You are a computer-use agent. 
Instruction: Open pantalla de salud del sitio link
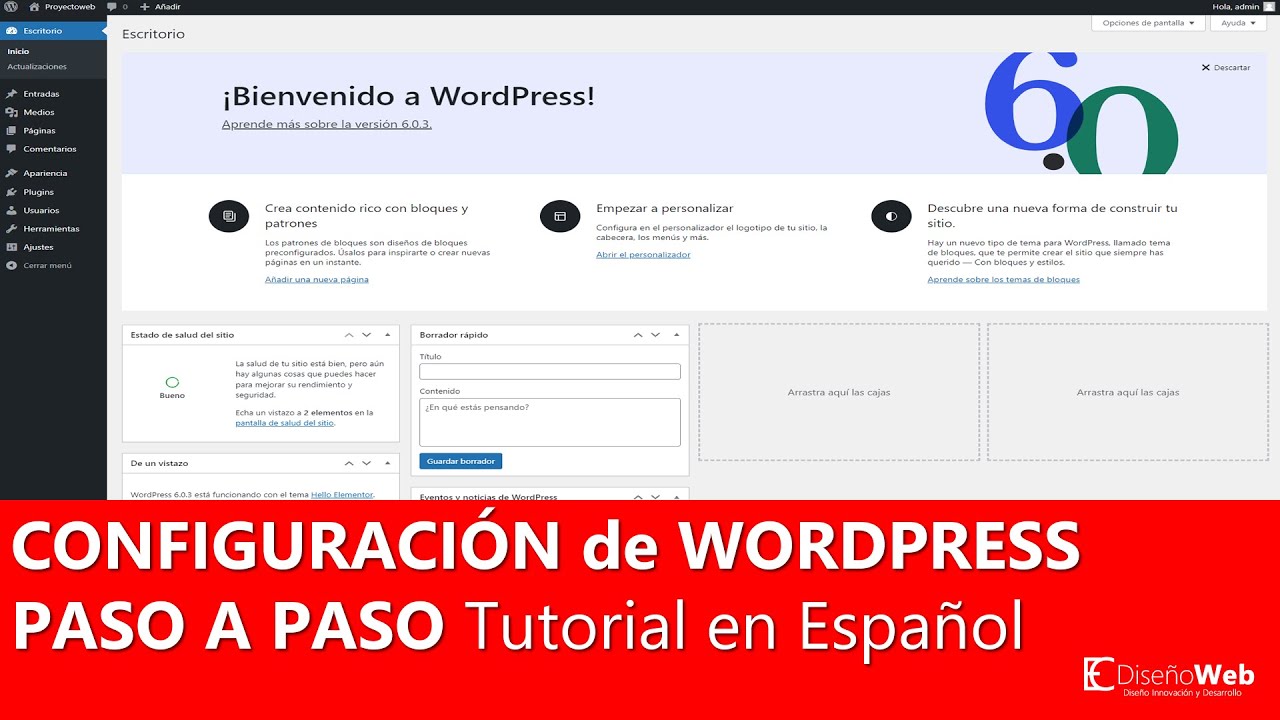pyautogui.click(x=284, y=423)
